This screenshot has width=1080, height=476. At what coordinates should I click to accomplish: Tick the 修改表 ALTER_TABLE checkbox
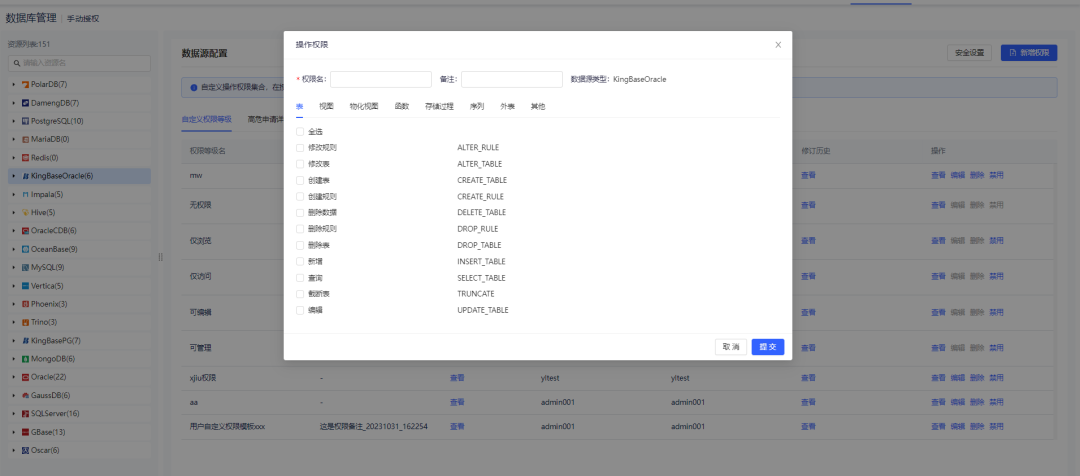[300, 164]
